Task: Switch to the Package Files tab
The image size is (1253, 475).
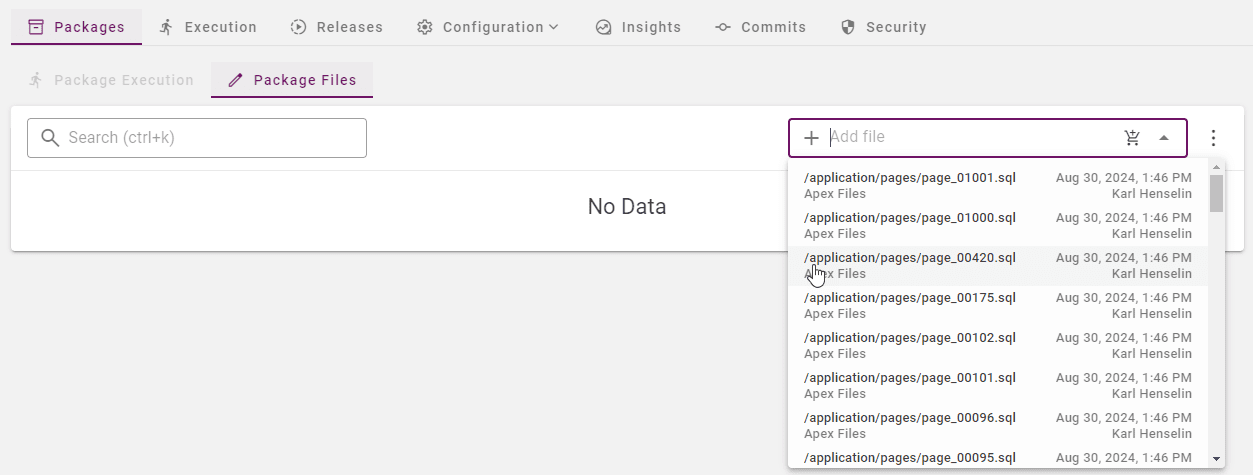Action: [292, 80]
